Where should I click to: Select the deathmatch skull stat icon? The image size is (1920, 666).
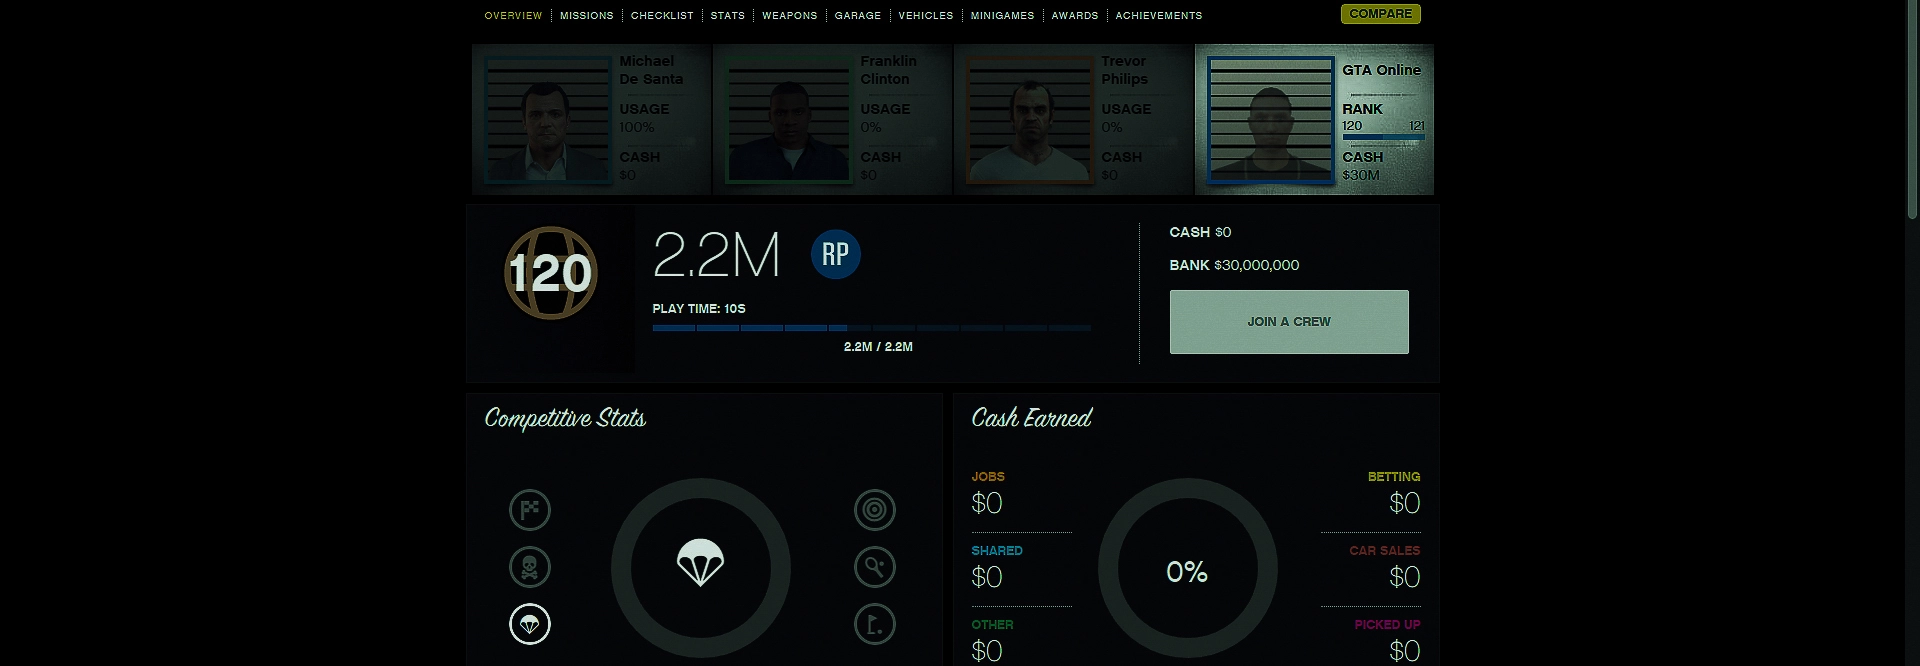pos(530,567)
